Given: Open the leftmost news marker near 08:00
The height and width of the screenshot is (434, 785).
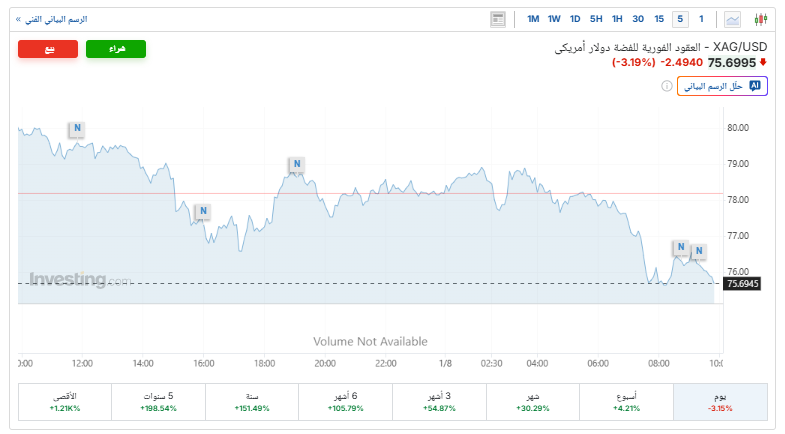Looking at the screenshot, I should coord(680,247).
